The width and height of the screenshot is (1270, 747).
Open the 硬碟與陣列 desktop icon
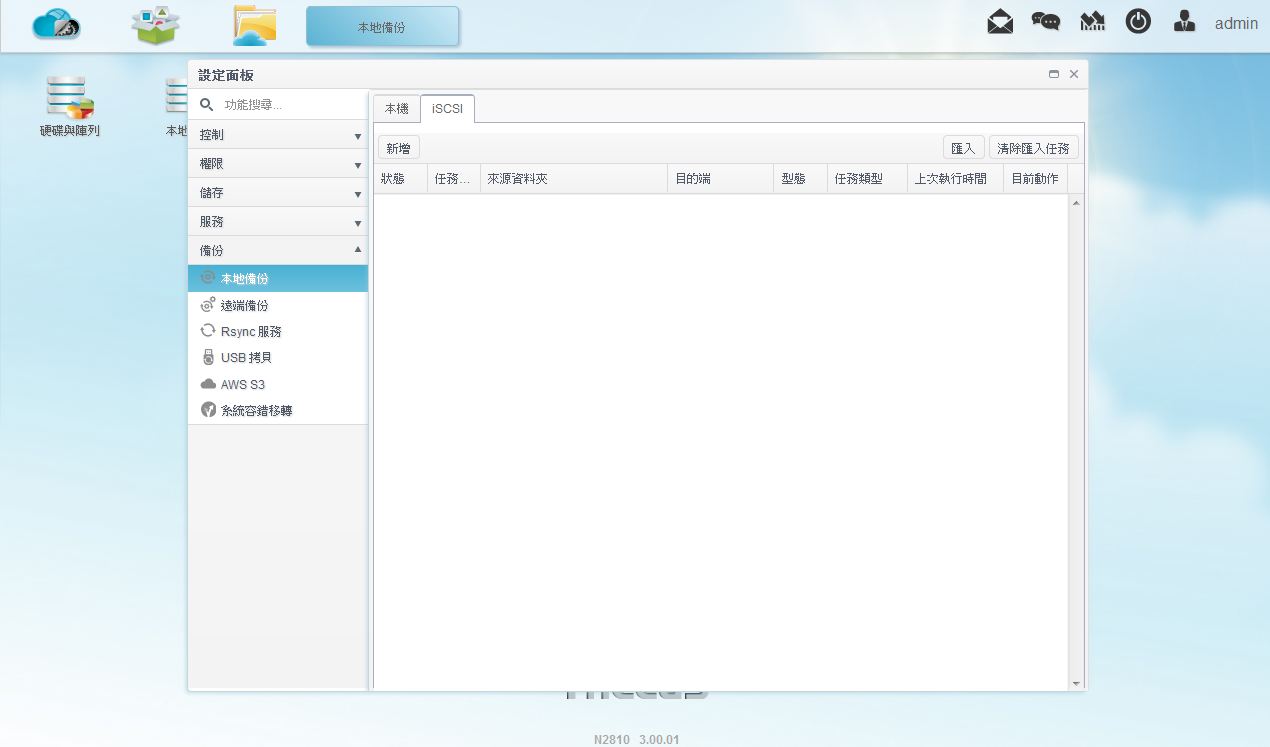pos(70,107)
